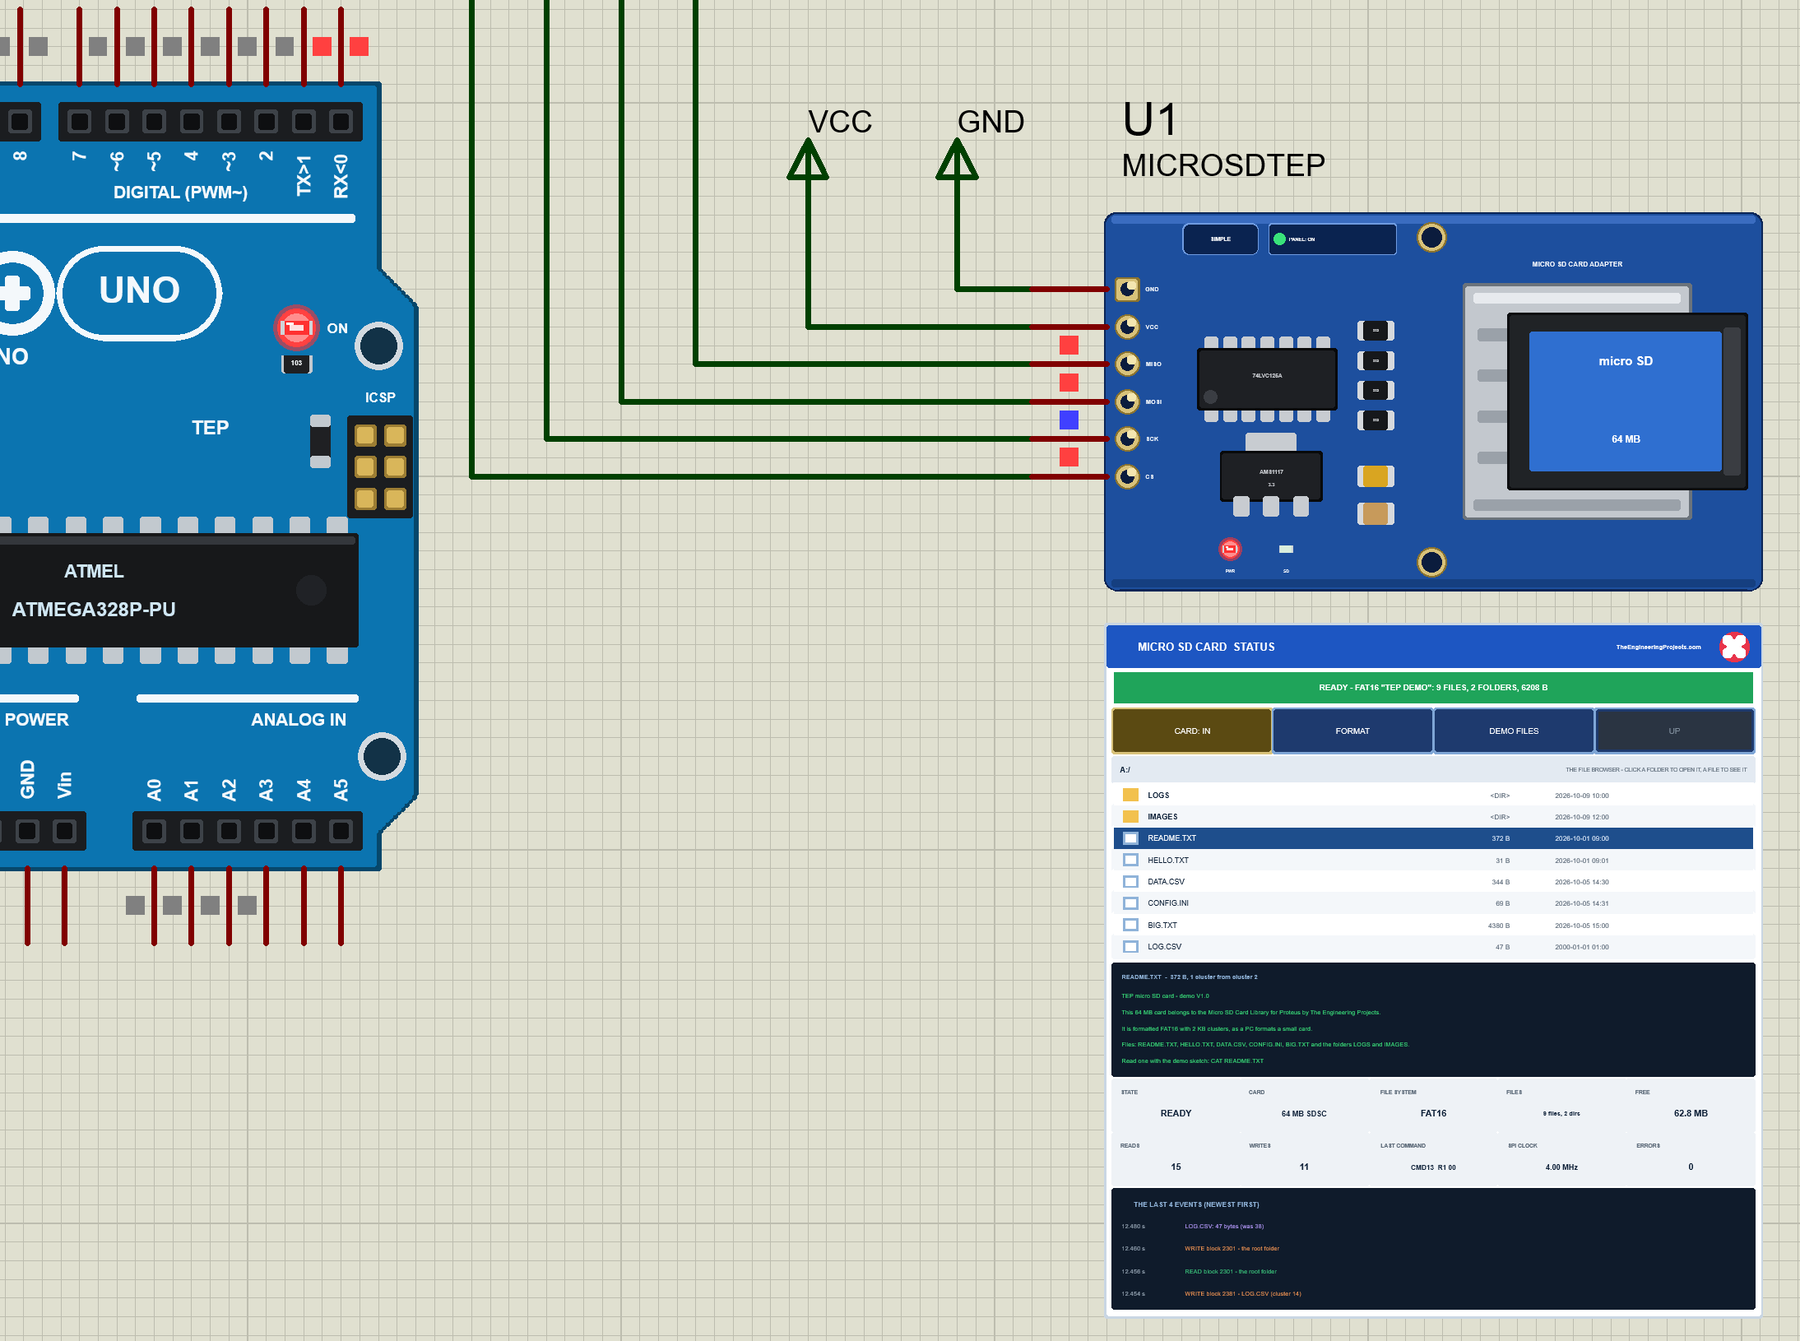Viewport: 1800px width, 1341px height.
Task: Click the green READY status banner
Action: click(1433, 688)
